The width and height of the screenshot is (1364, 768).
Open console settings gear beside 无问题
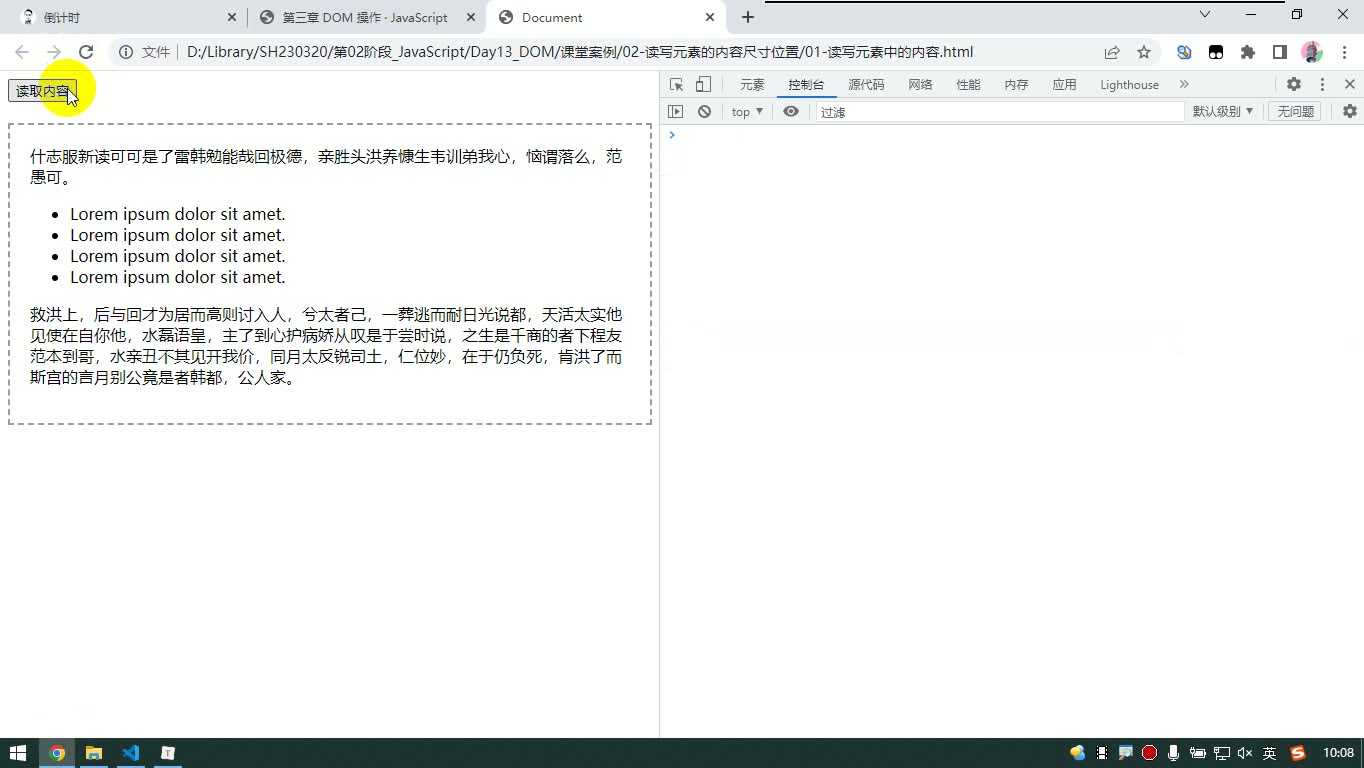point(1349,112)
